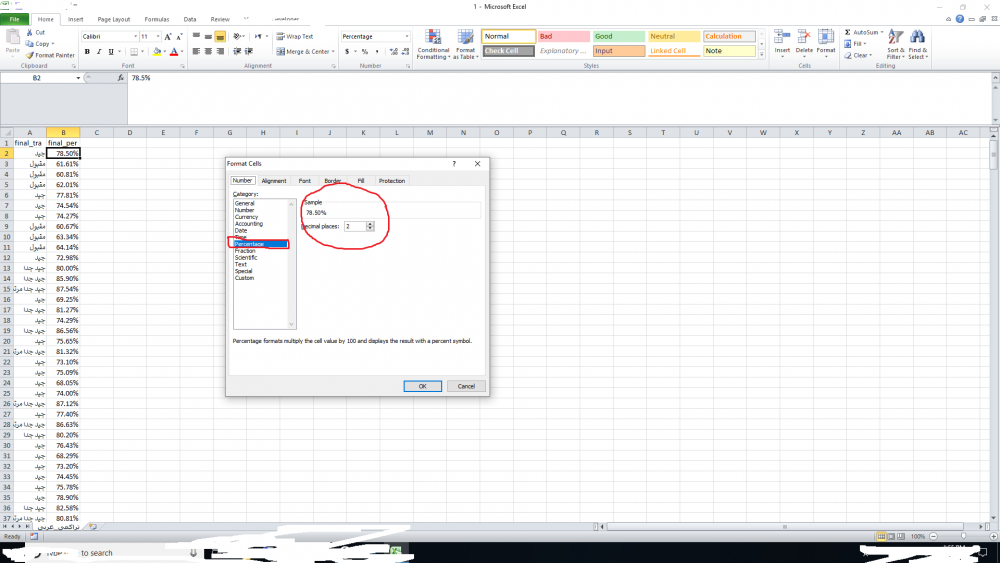Click the Increase Indent icon
Image resolution: width=1000 pixels, height=563 pixels.
click(249, 52)
